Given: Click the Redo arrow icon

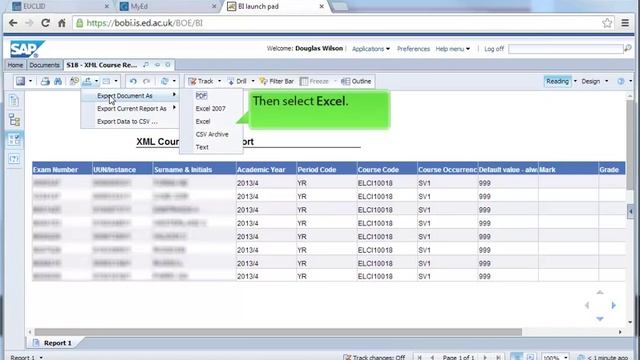Looking at the screenshot, I should pyautogui.click(x=146, y=81).
